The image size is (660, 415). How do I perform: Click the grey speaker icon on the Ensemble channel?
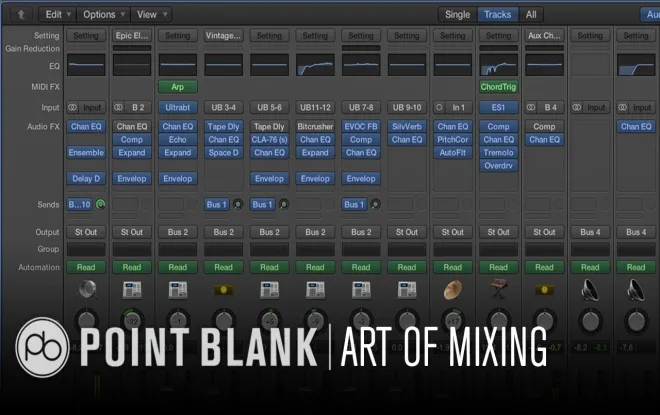(86, 290)
